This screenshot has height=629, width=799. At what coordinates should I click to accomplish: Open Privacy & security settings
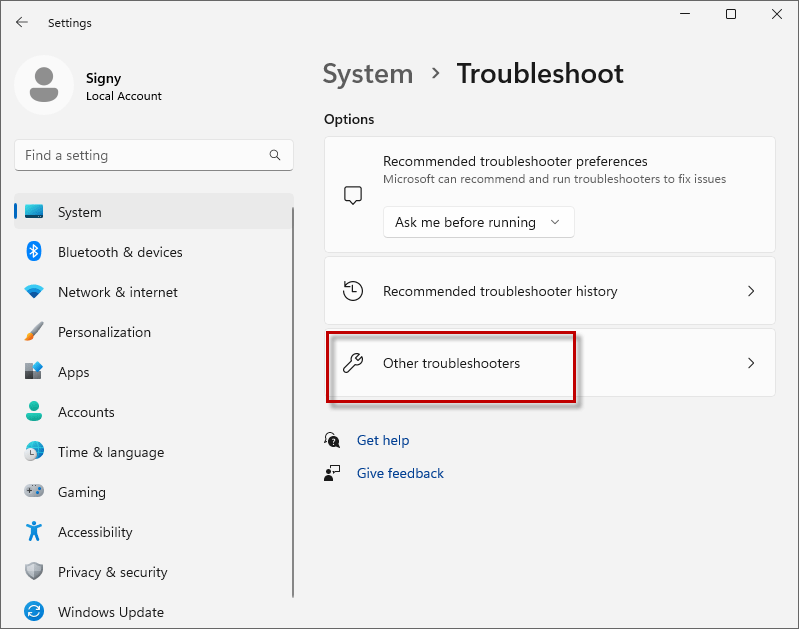[x=154, y=571]
